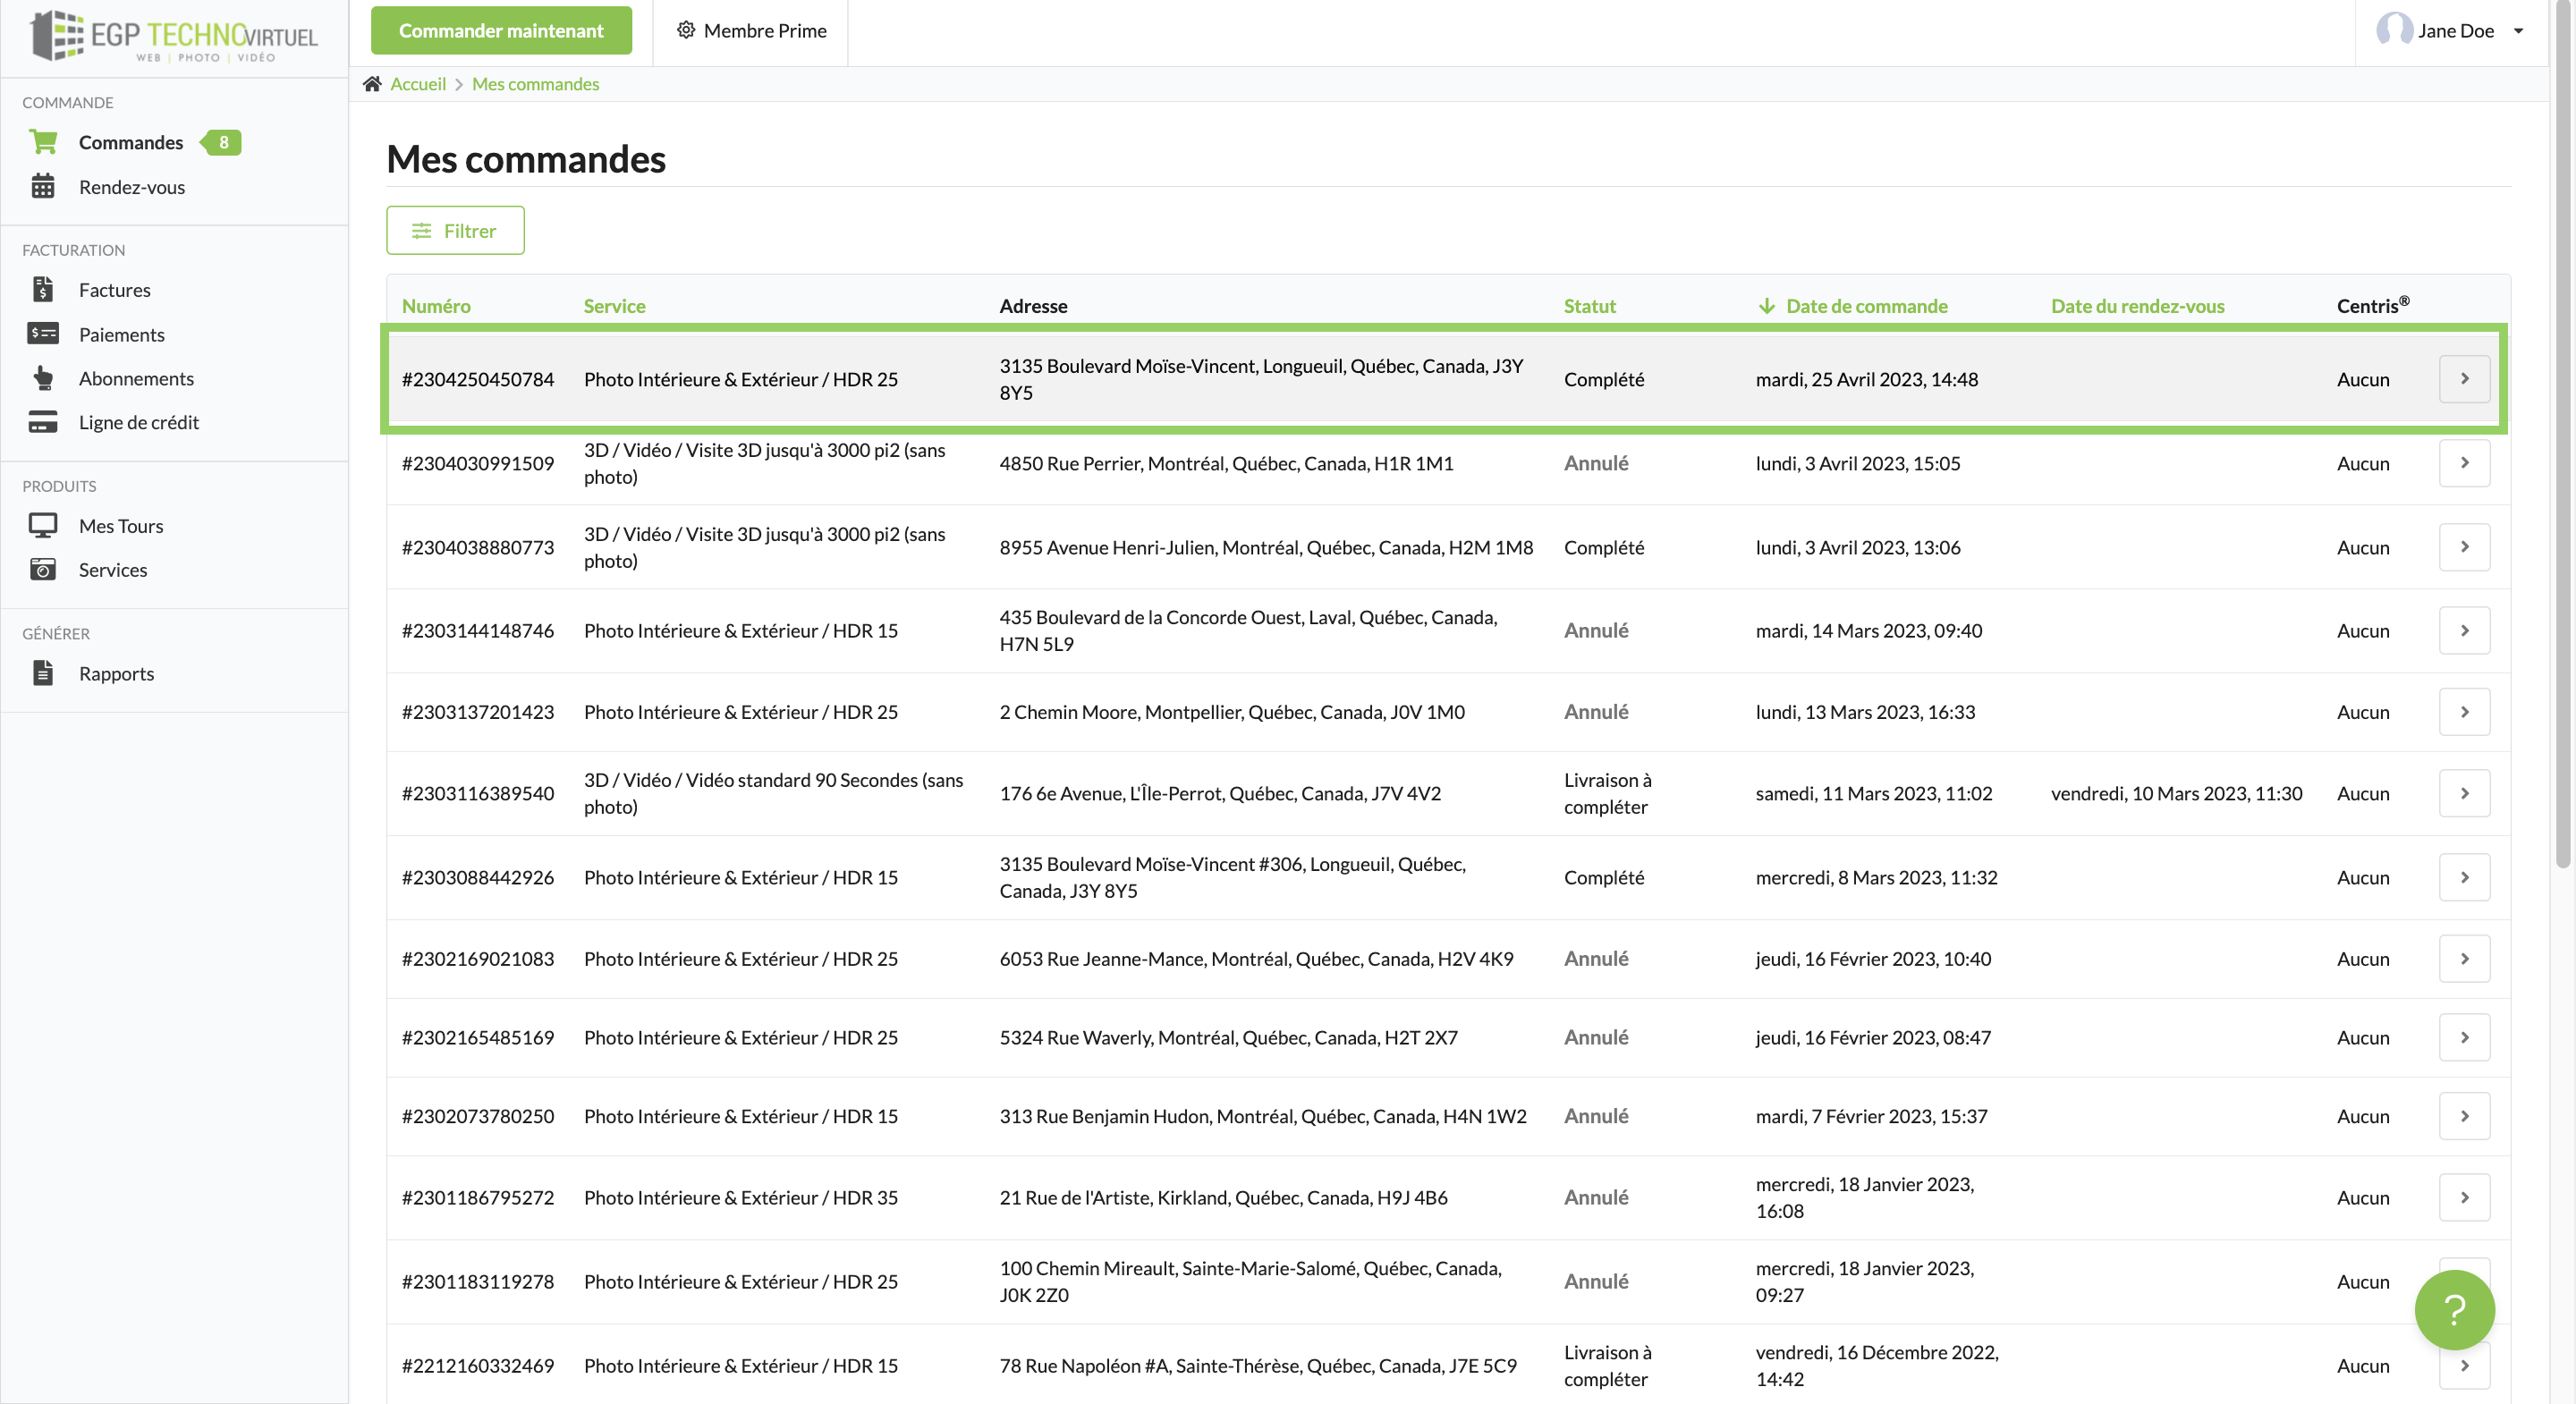Click the home icon in breadcrumb
Viewport: 2576px width, 1404px height.
click(372, 84)
